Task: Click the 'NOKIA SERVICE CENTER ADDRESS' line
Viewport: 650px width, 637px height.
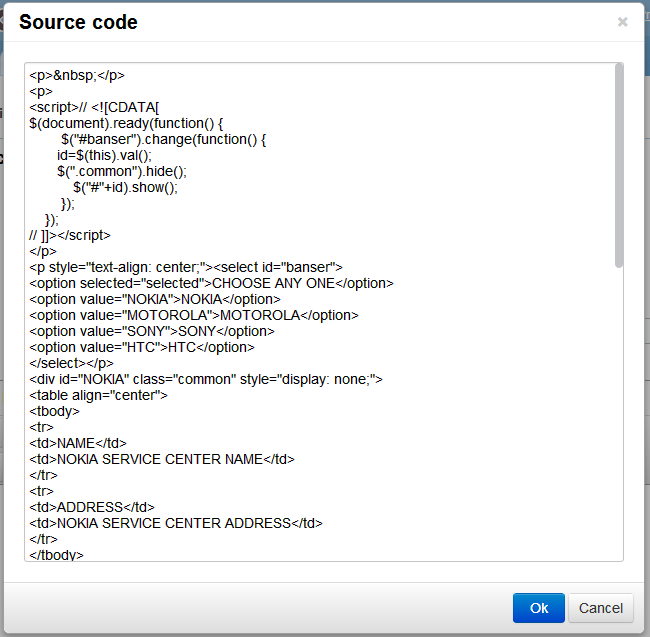Action: pos(176,523)
